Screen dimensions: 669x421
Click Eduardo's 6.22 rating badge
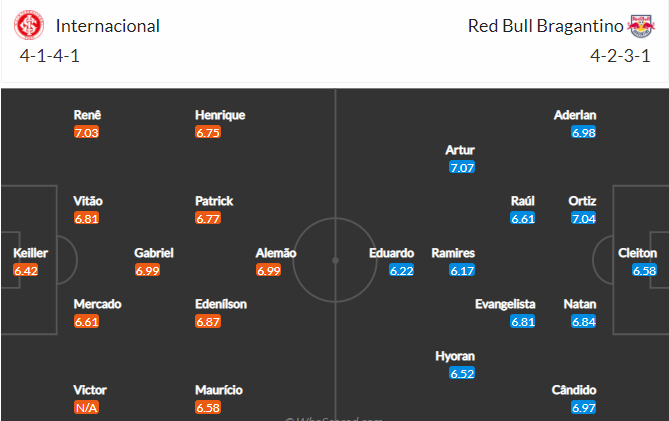click(401, 270)
